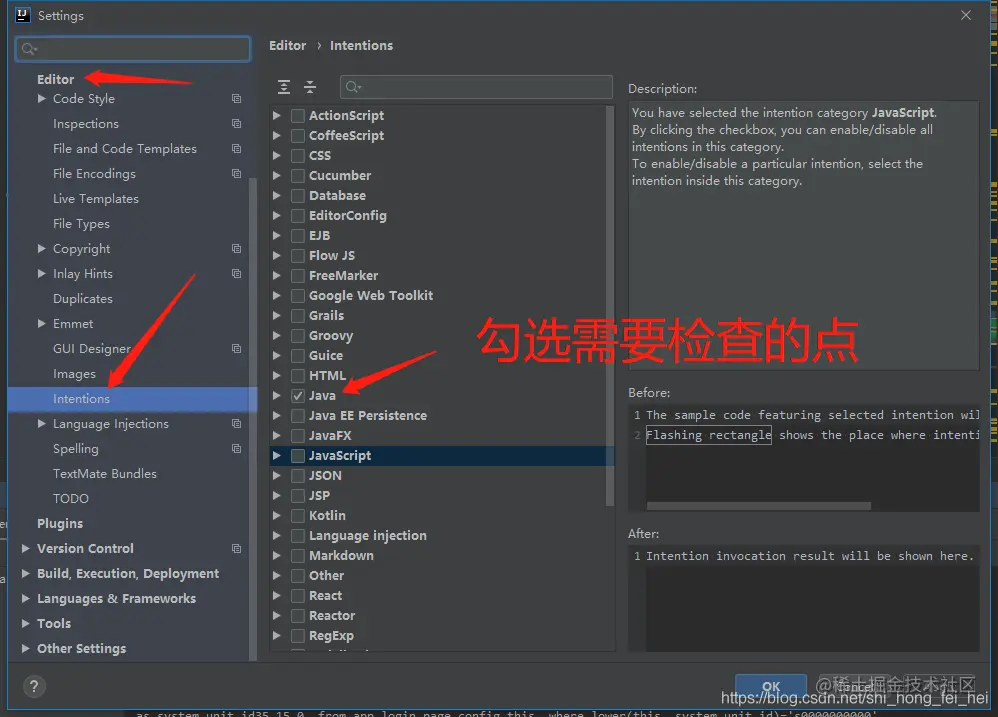Click the intentions list vertical scrollbar
This screenshot has height=717, width=998.
click(x=610, y=305)
